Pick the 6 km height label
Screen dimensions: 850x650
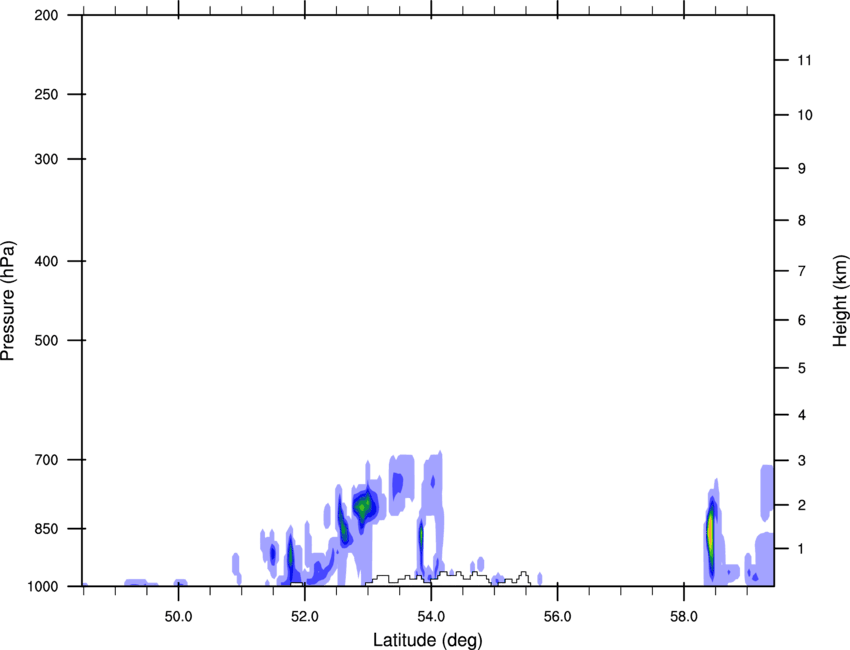tap(802, 320)
